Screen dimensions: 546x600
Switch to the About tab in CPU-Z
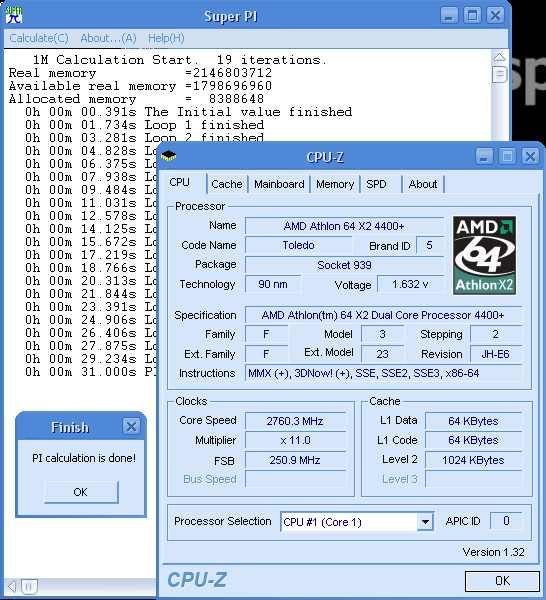point(423,184)
